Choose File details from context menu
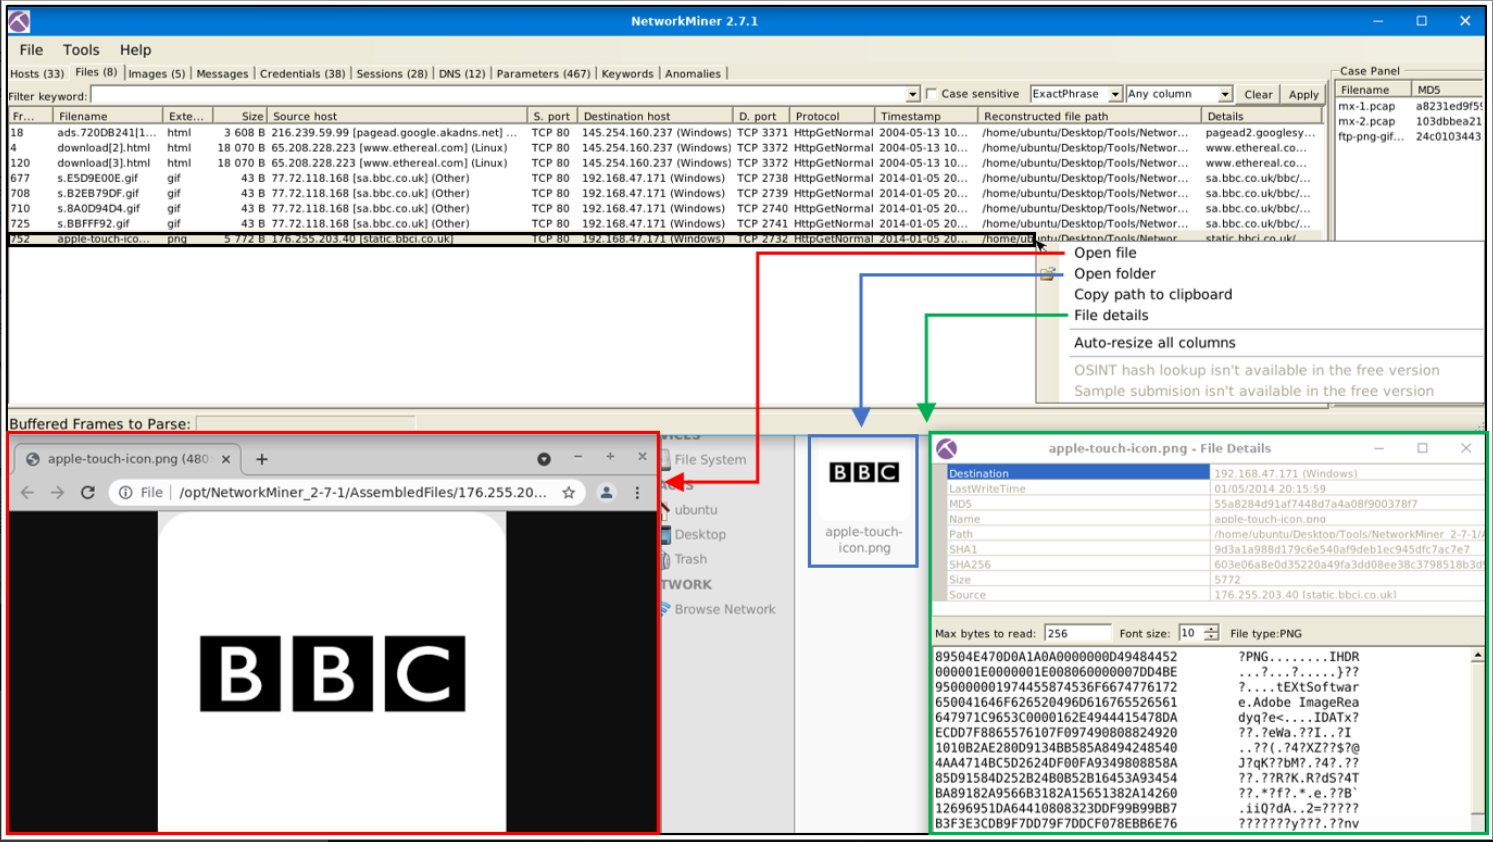 click(1110, 316)
